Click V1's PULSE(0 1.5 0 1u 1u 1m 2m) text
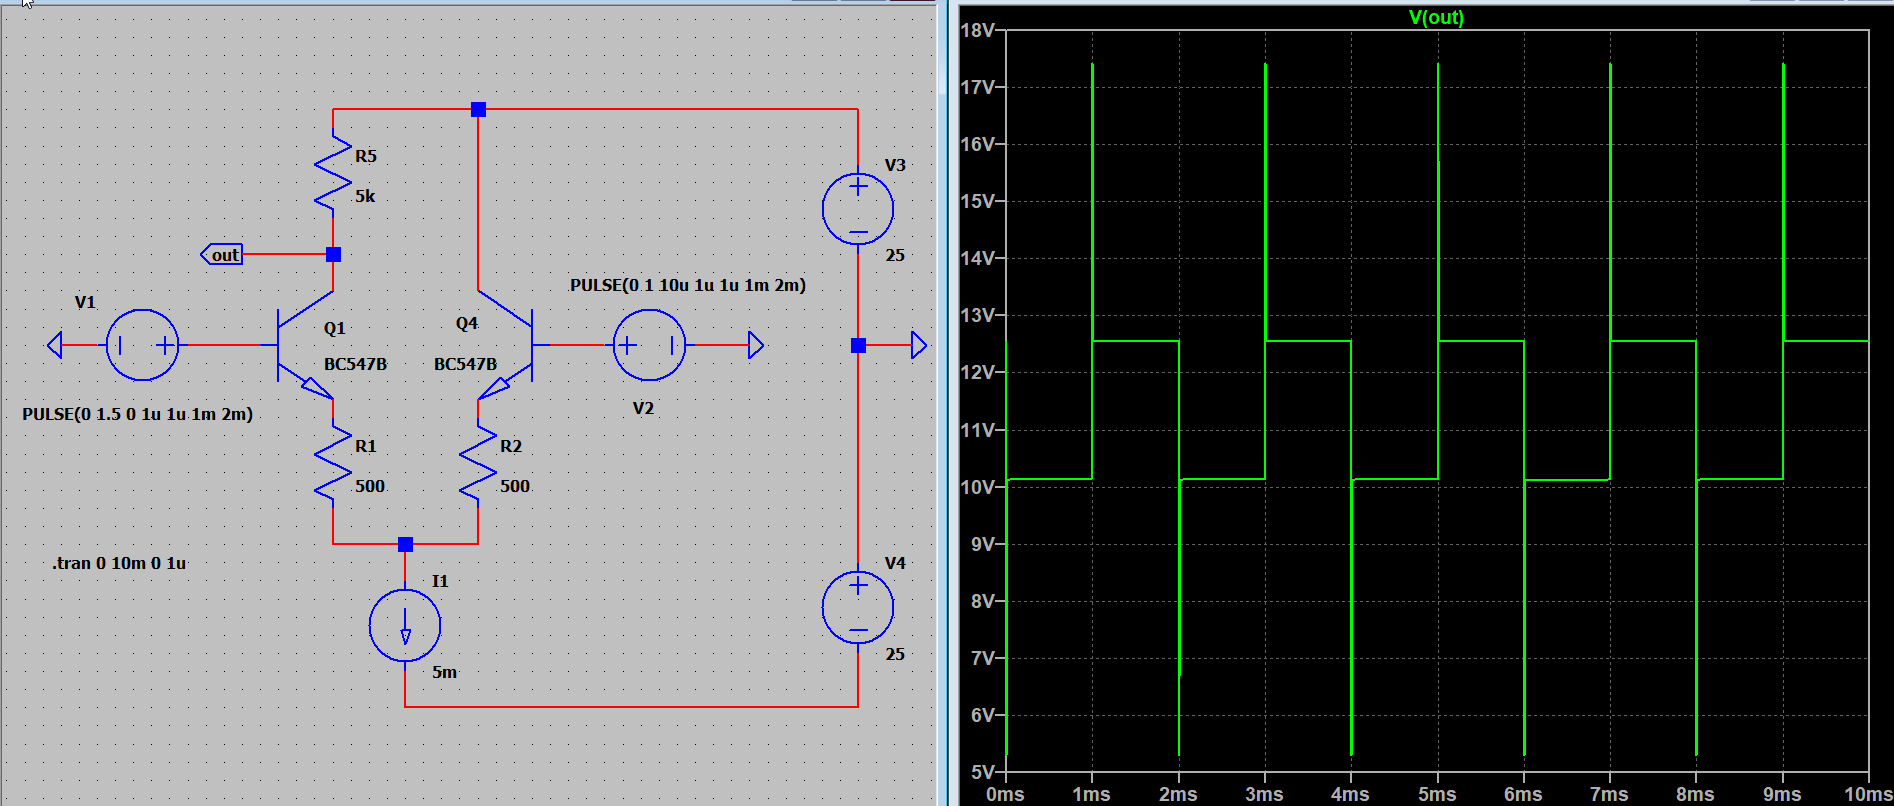Screen dimensions: 1894x806 pos(137,414)
